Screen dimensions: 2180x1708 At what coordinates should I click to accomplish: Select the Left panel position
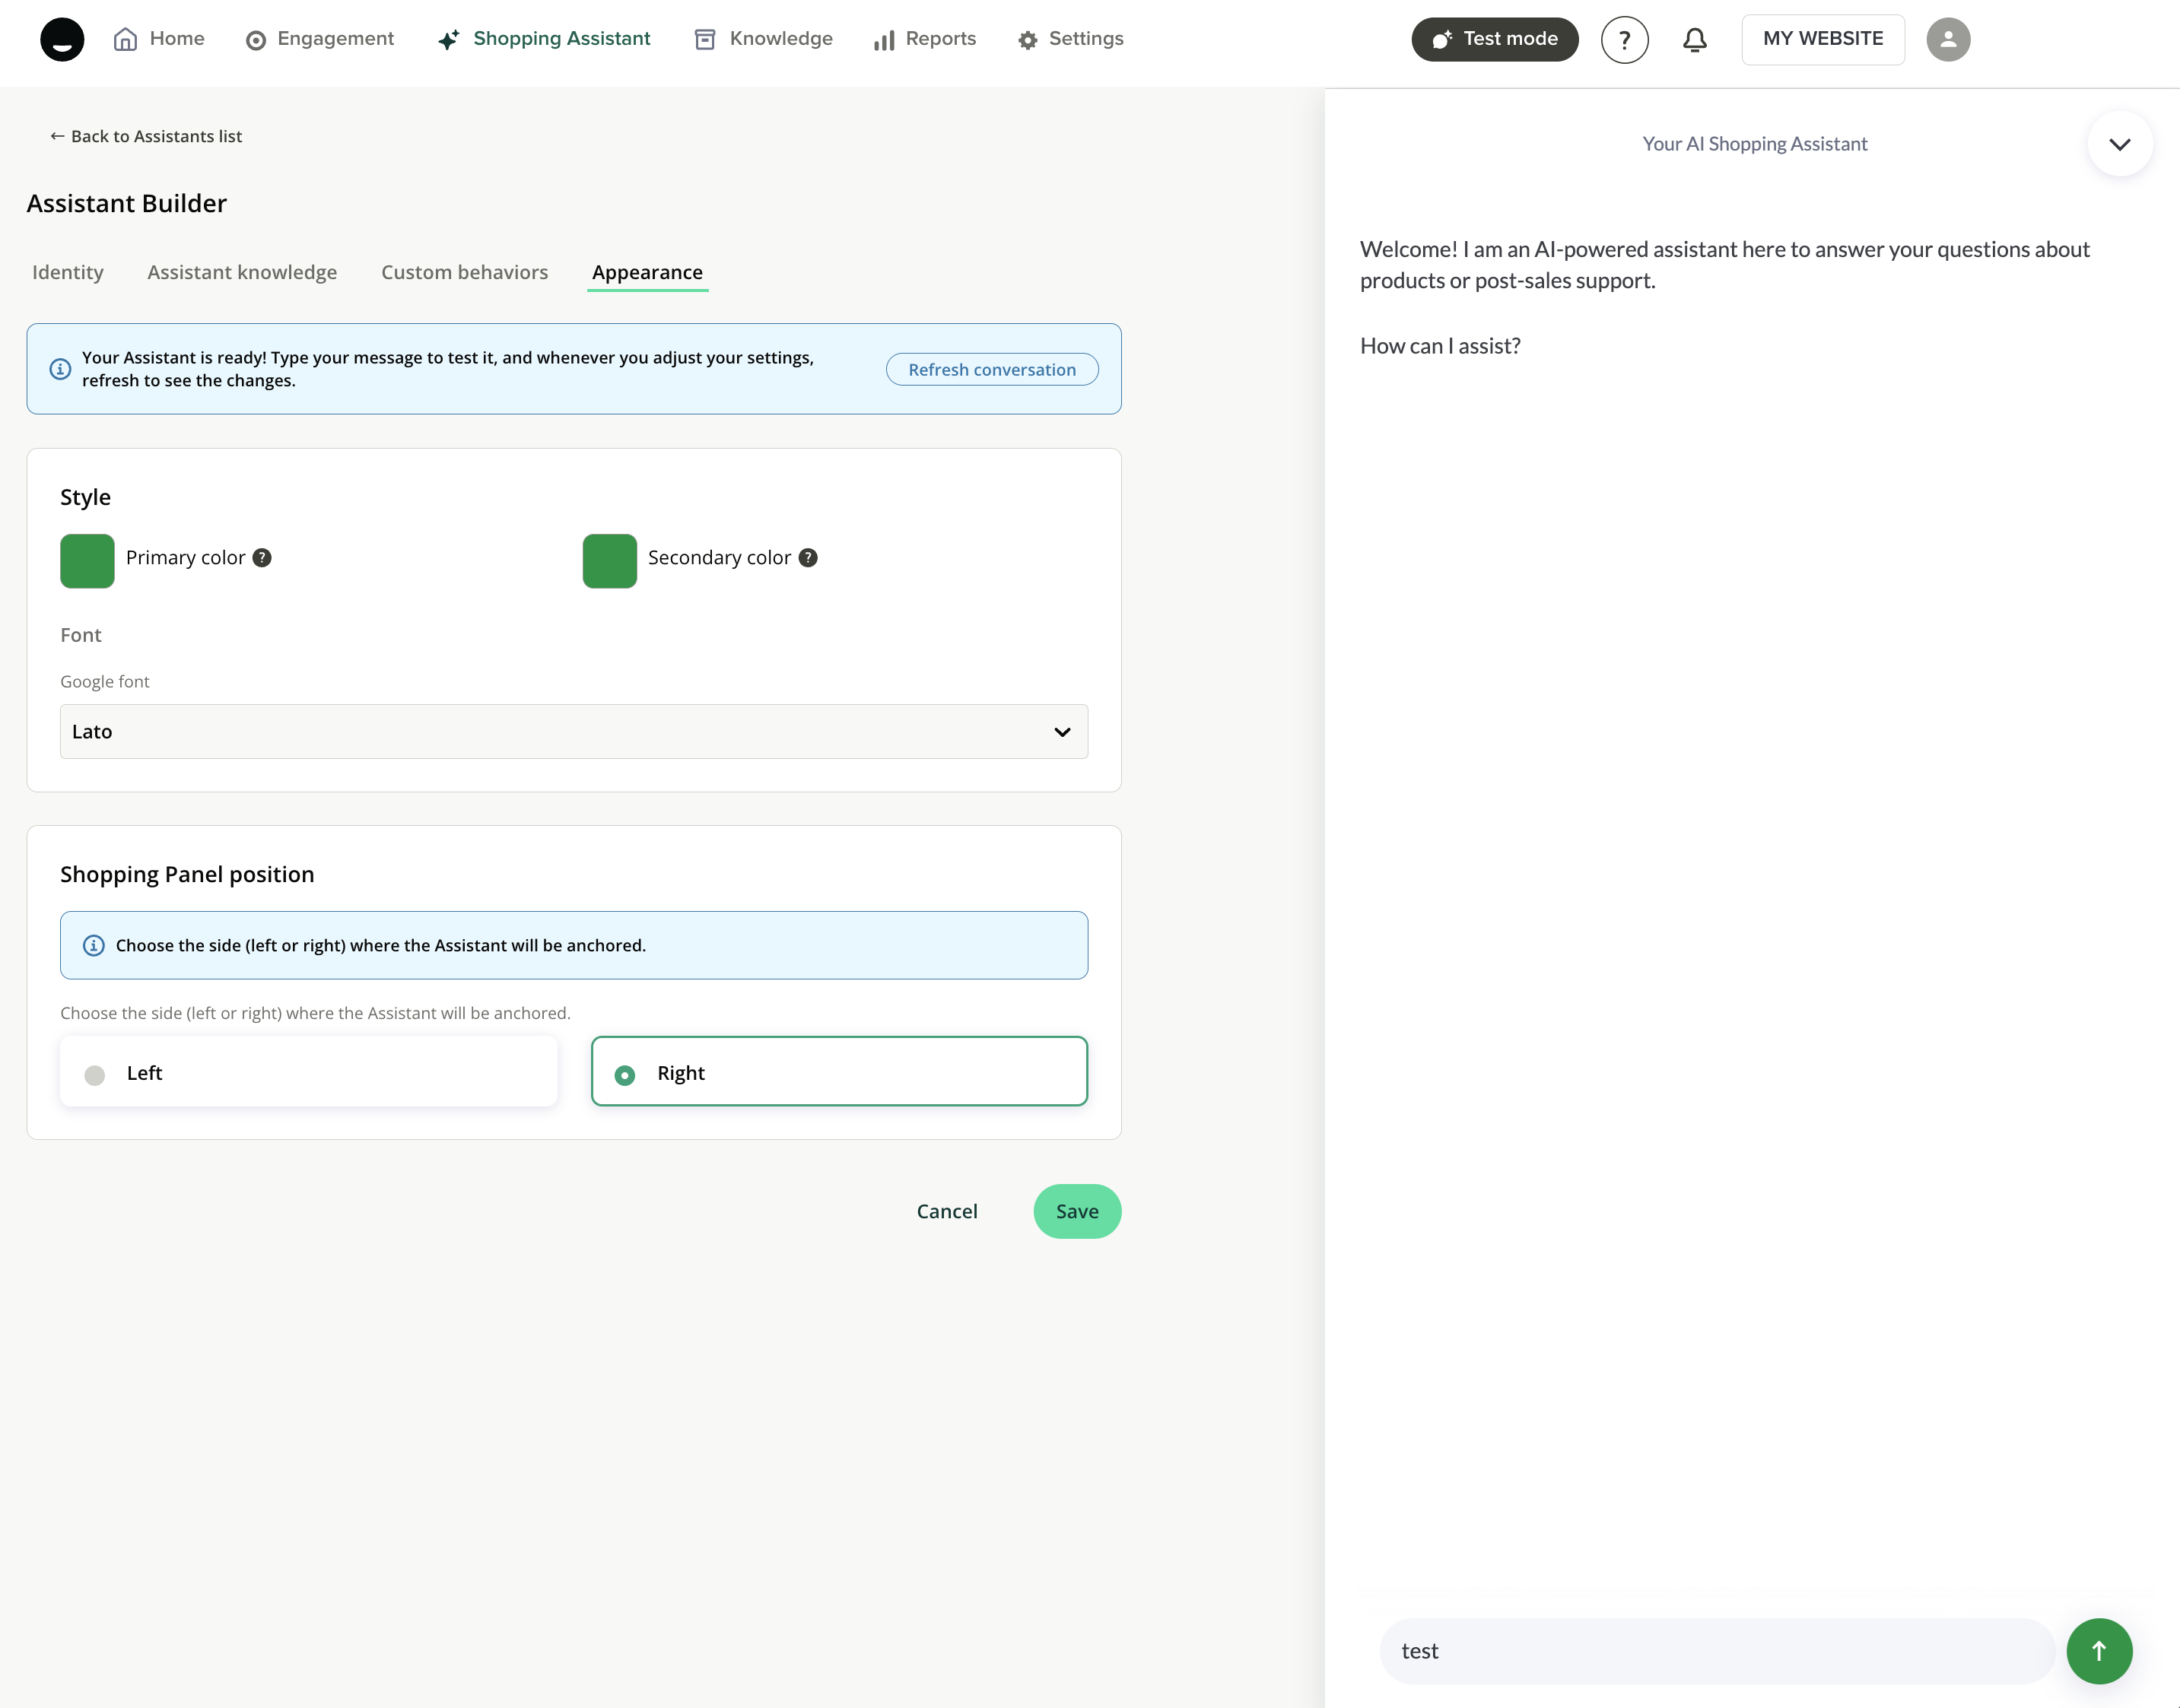[x=309, y=1072]
